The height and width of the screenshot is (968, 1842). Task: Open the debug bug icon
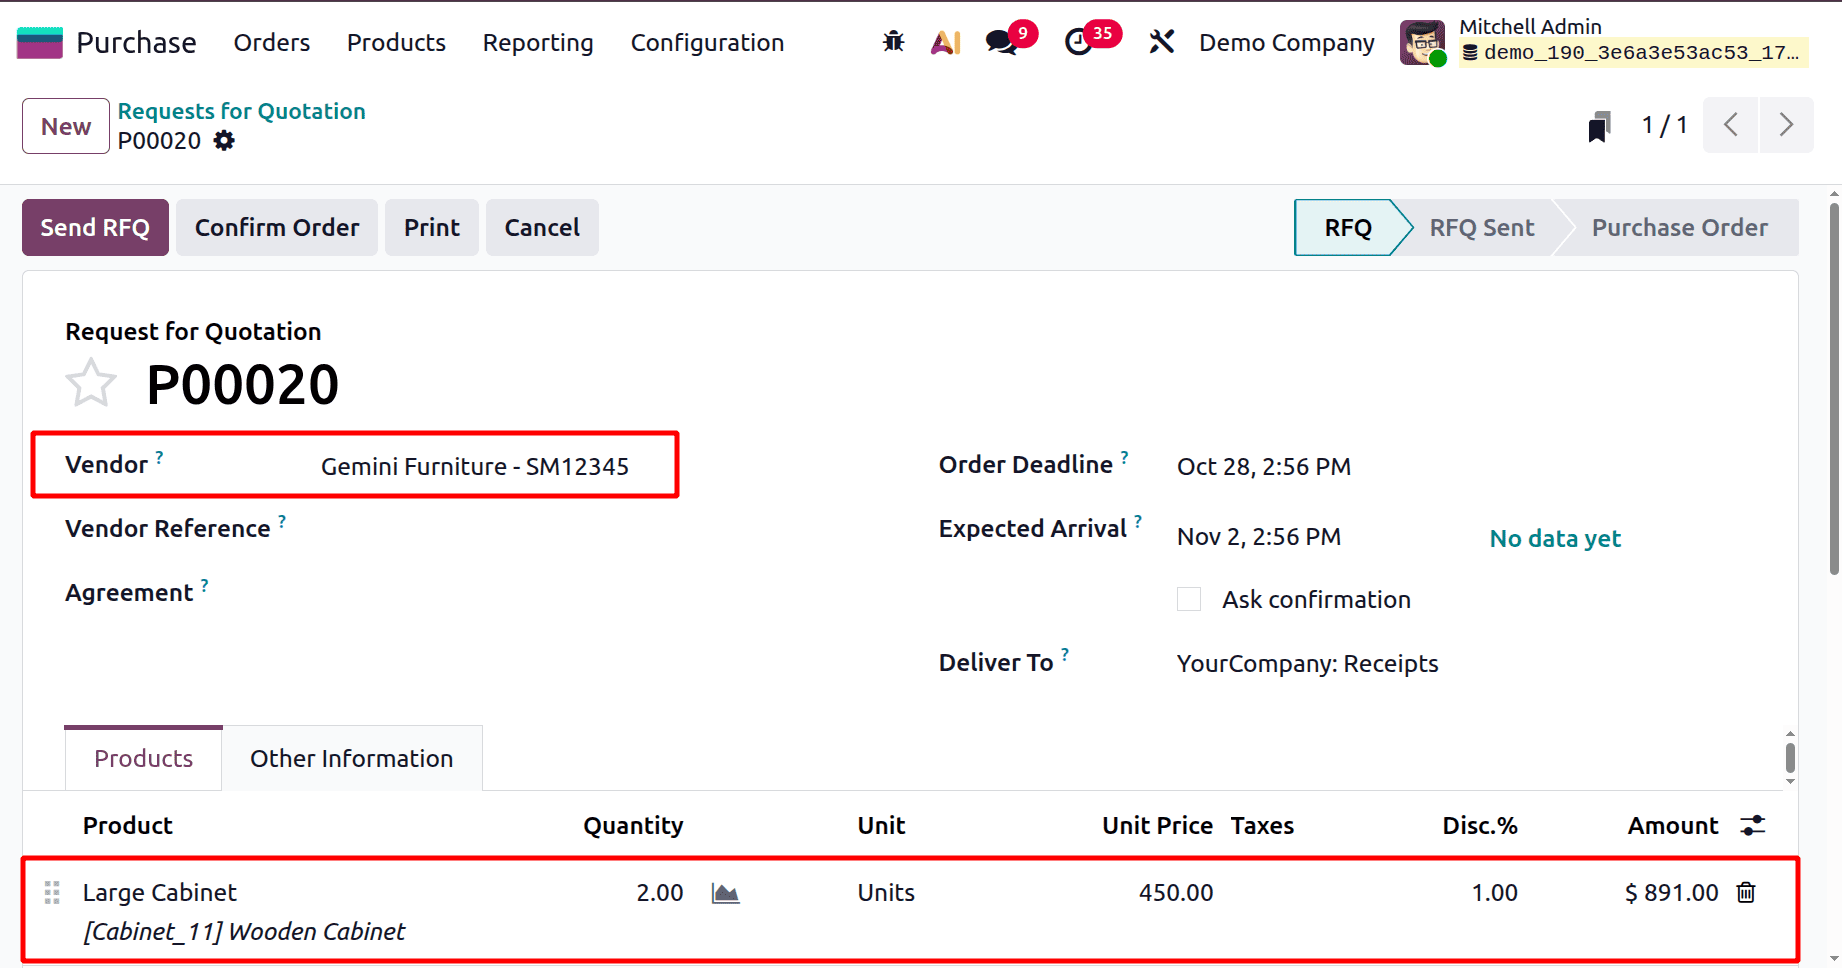tap(893, 42)
